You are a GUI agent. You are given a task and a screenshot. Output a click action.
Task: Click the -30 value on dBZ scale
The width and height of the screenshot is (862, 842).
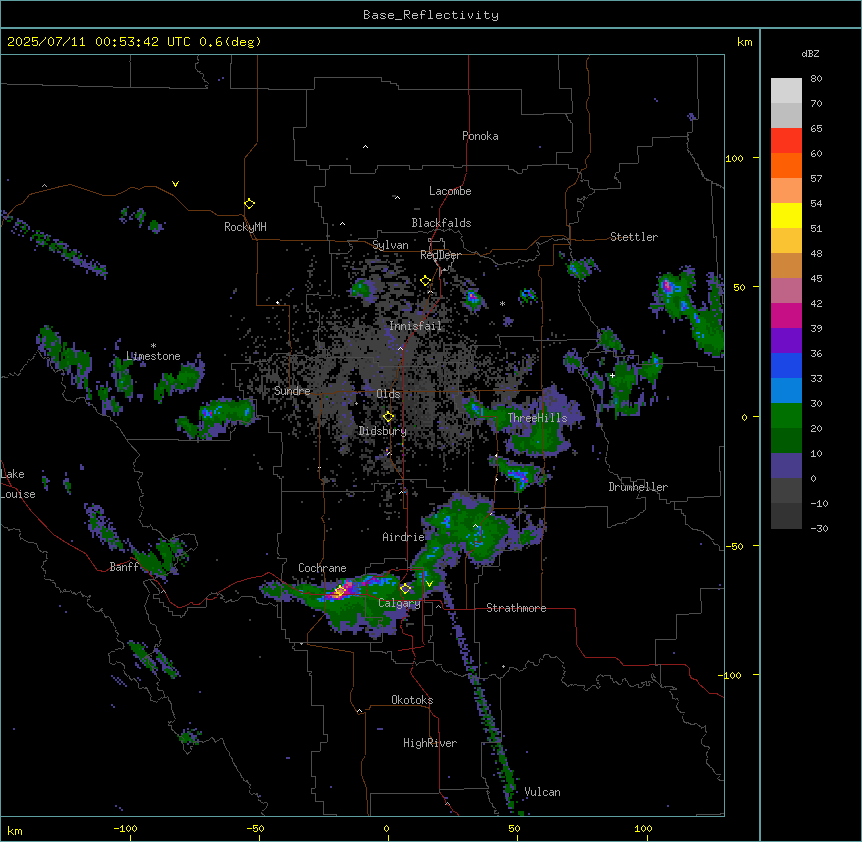tap(819, 528)
